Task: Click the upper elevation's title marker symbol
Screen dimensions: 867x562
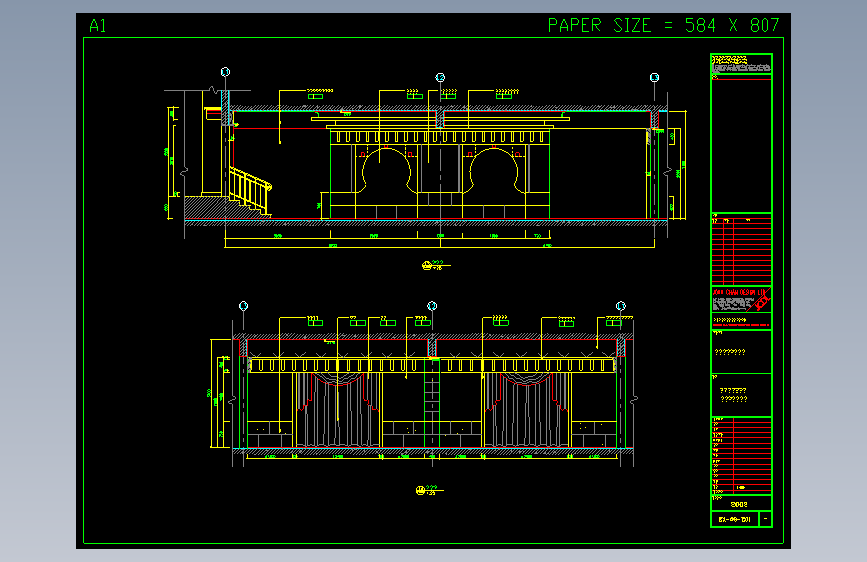Action: pos(427,266)
